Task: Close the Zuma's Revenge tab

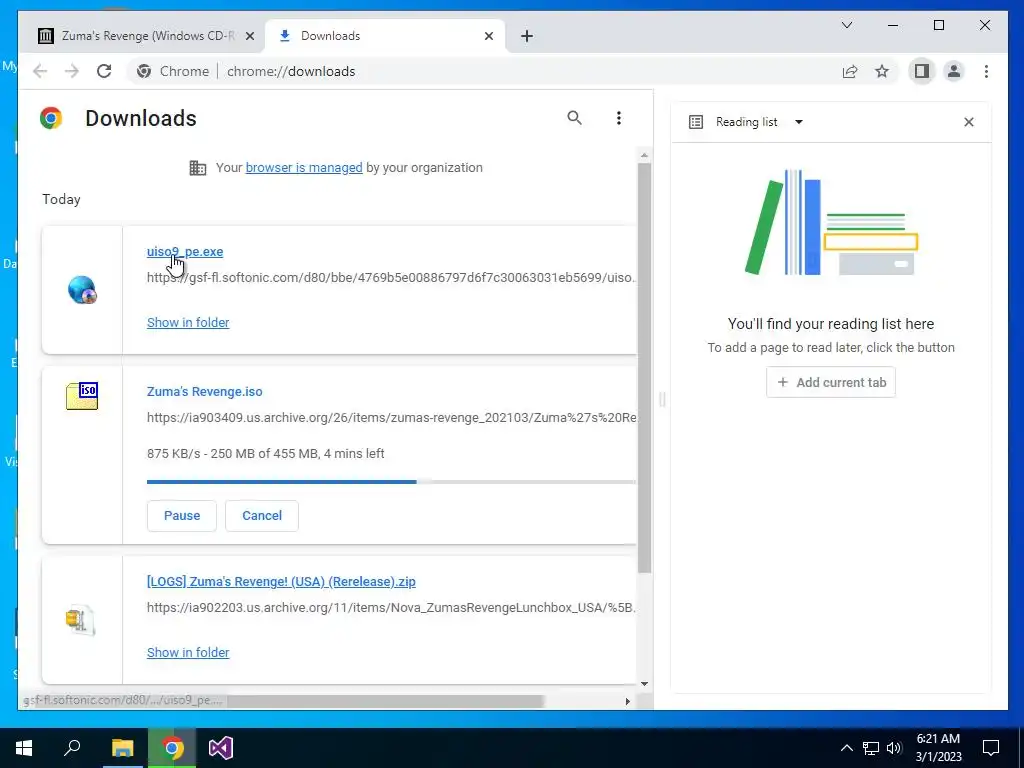Action: point(249,36)
